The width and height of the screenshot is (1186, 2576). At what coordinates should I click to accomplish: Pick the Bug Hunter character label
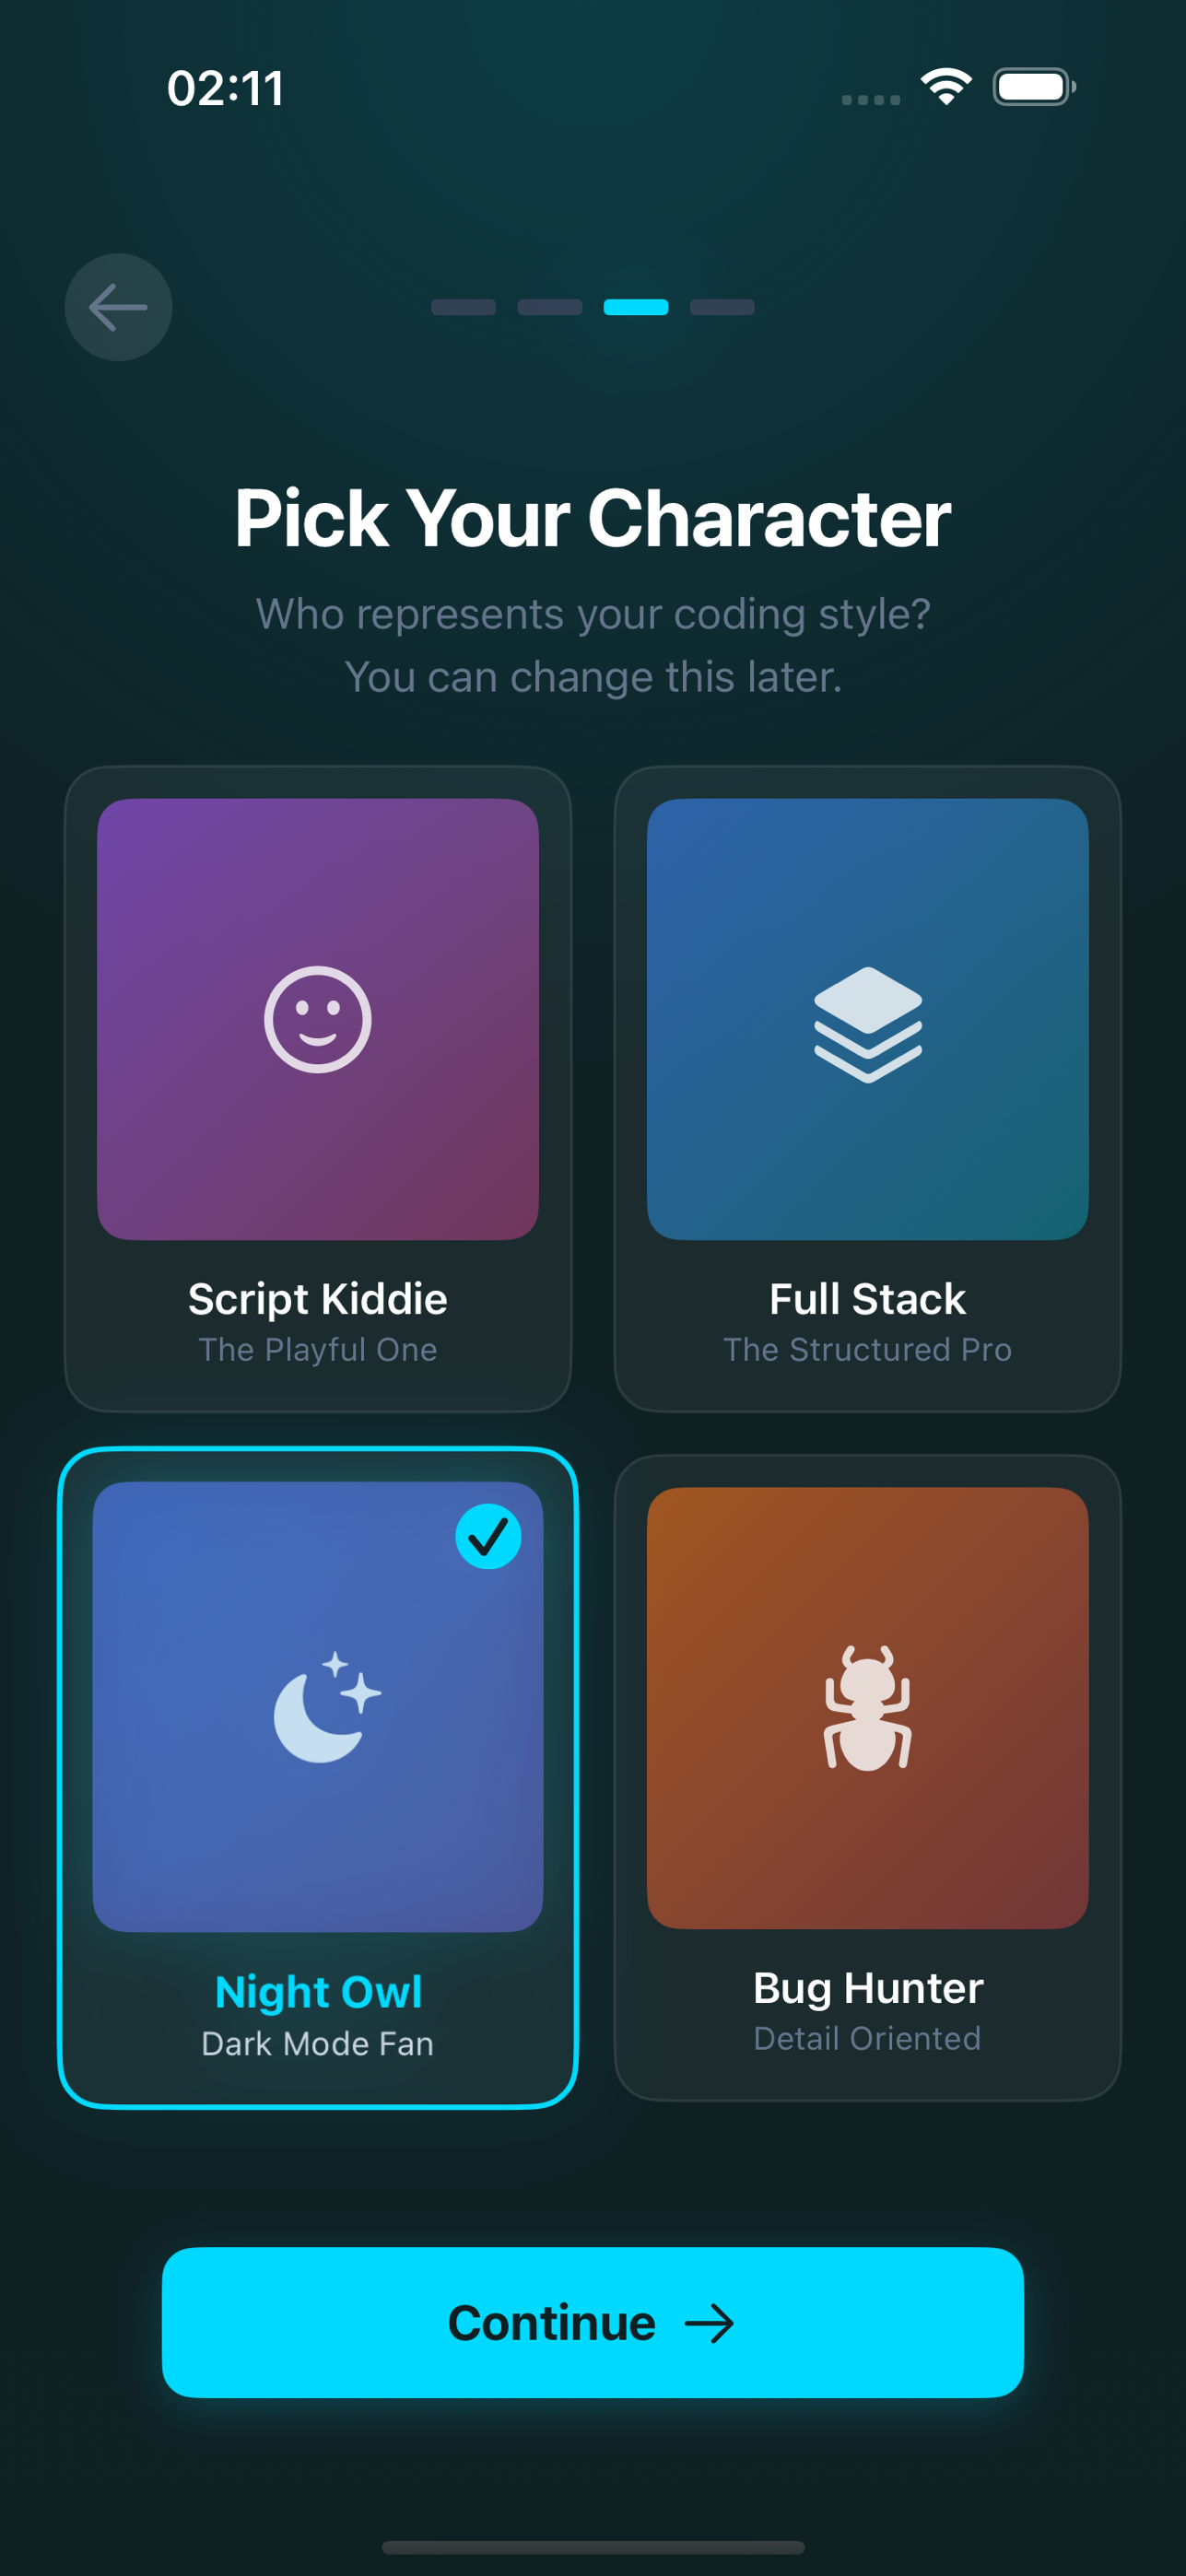867,1988
